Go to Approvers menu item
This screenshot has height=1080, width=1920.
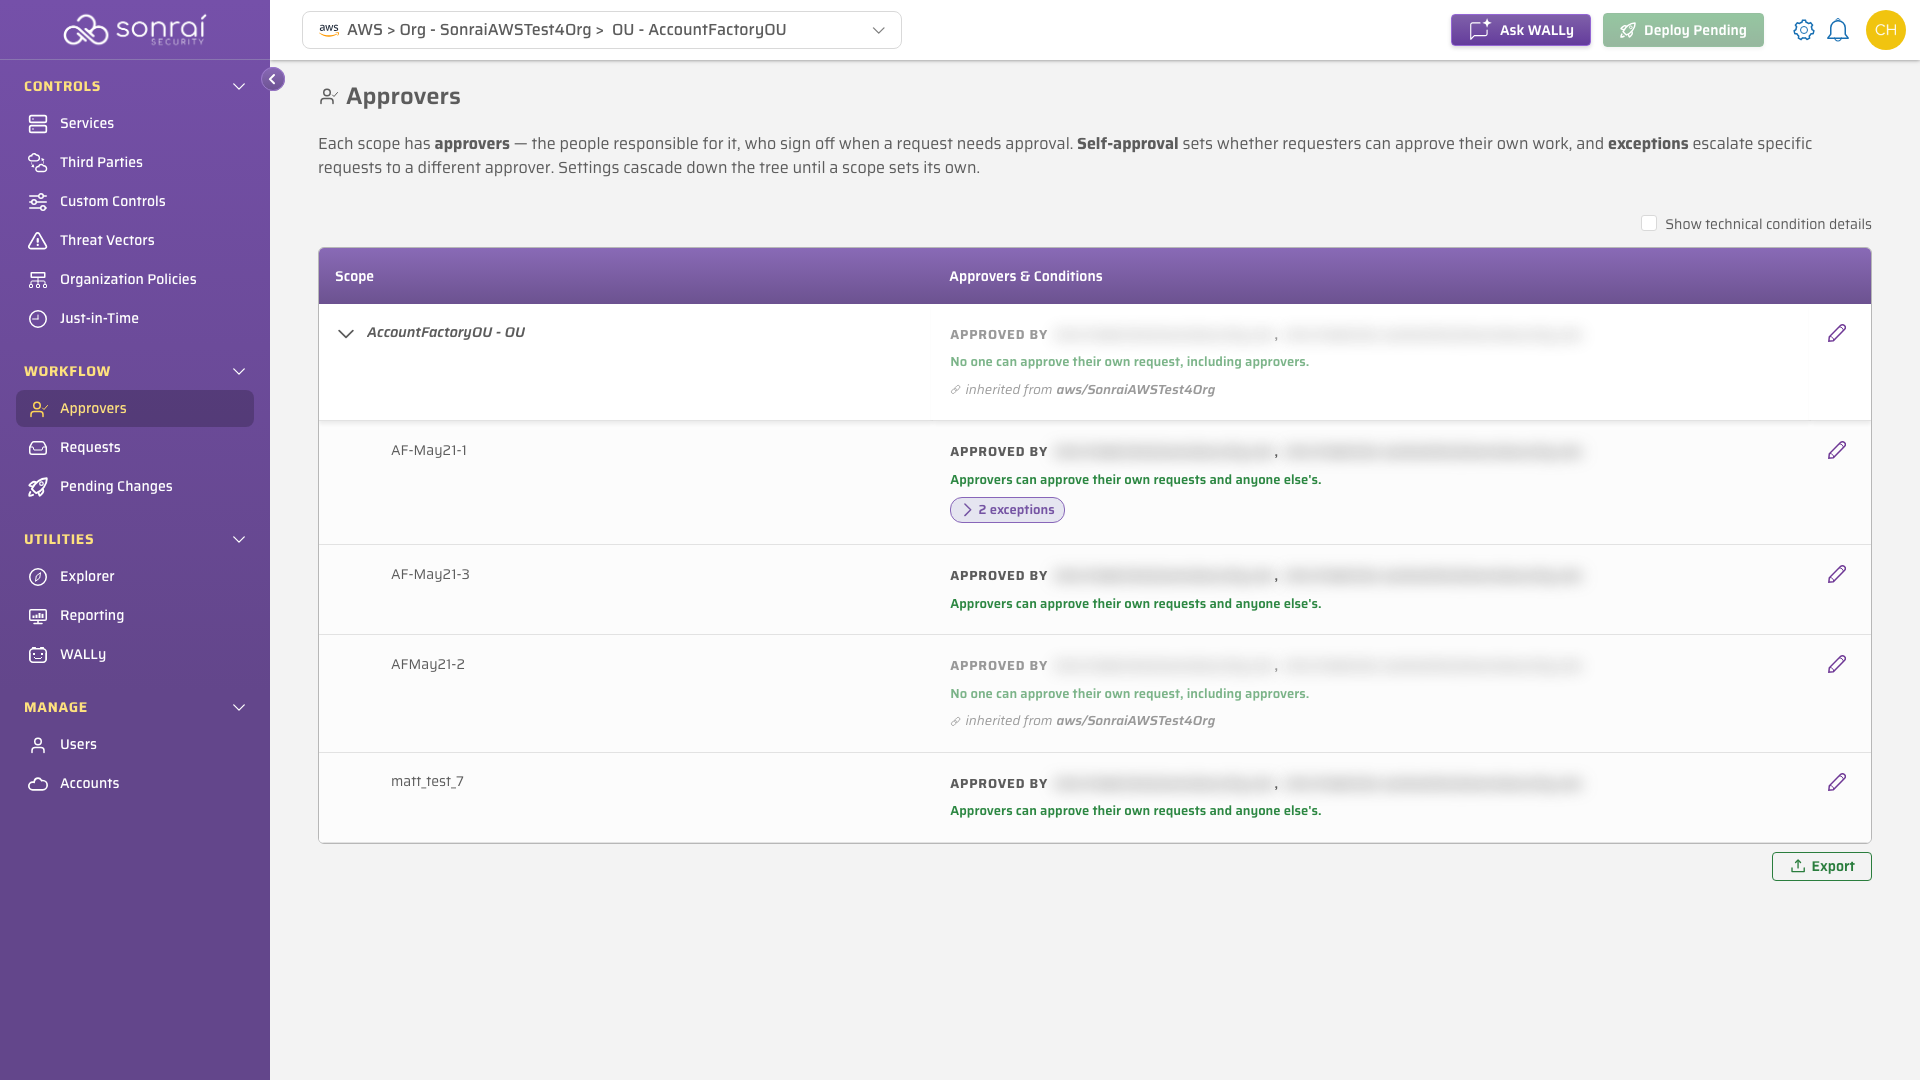pyautogui.click(x=135, y=408)
